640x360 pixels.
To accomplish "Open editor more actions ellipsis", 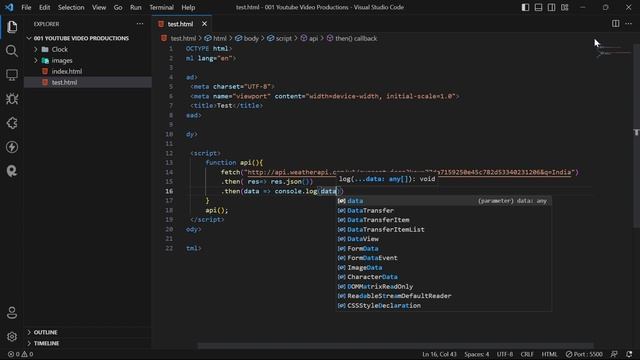I will pos(628,24).
